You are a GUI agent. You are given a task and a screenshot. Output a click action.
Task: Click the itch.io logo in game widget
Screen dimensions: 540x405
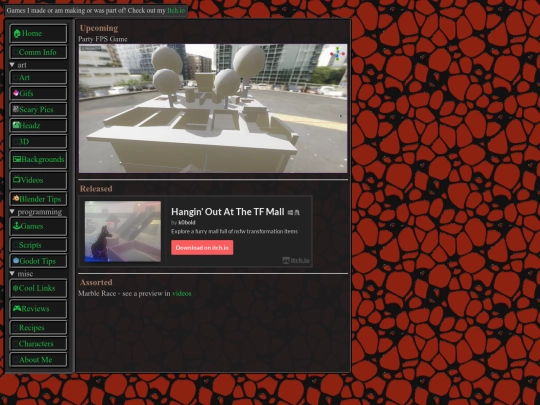coord(296,260)
